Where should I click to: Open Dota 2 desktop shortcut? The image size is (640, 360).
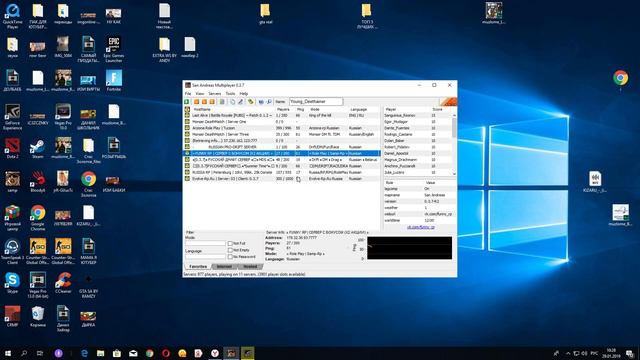[x=12, y=149]
